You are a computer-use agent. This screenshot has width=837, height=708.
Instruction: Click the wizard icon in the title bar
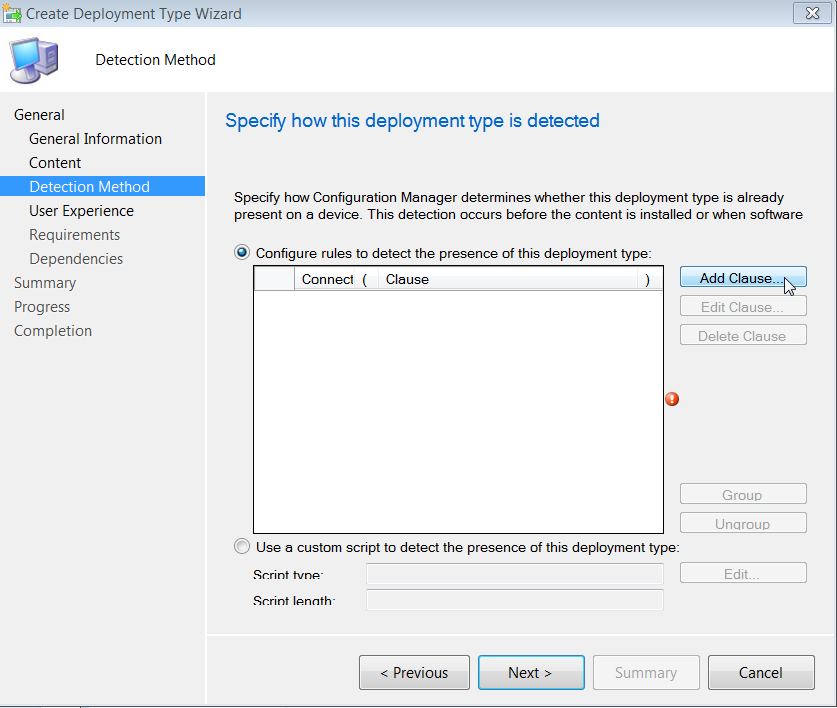coord(12,13)
